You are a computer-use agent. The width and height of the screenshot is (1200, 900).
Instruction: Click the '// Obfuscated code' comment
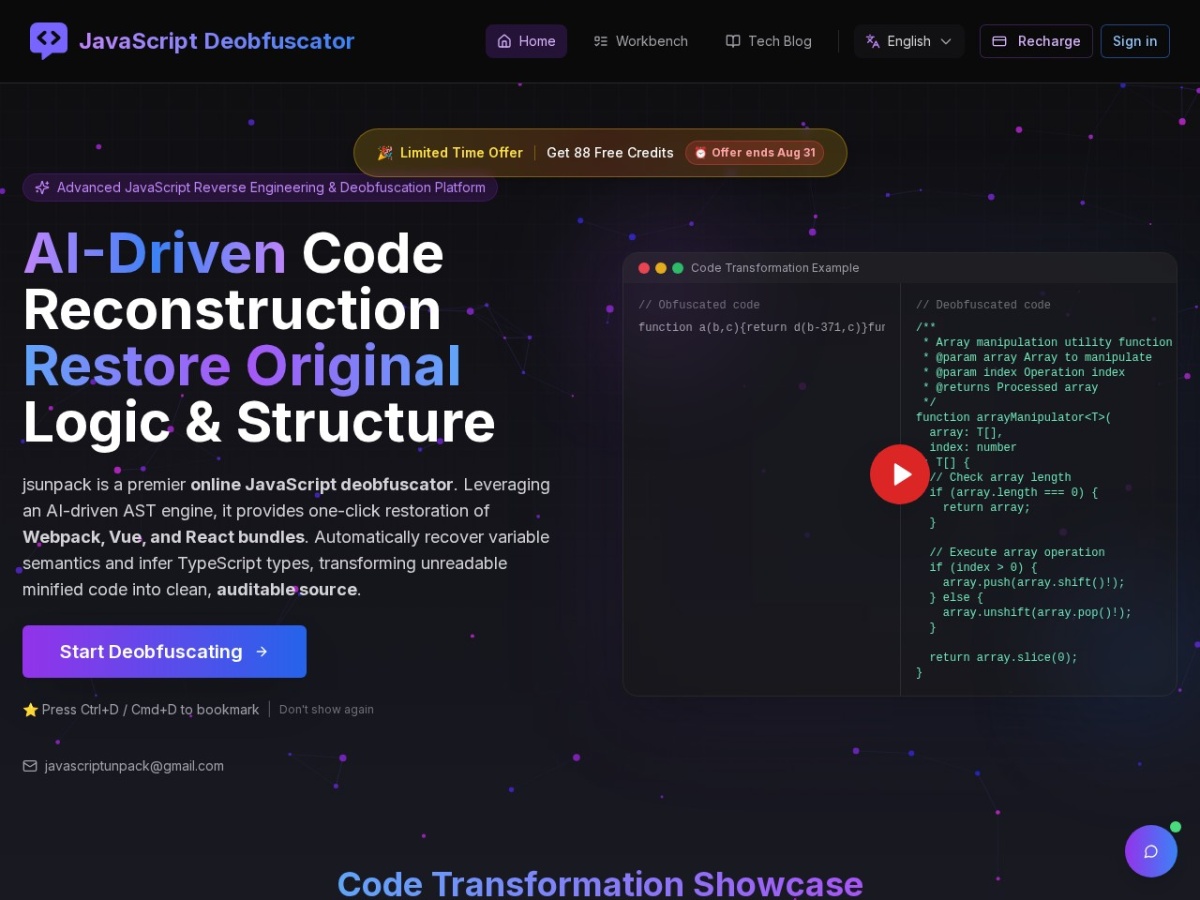click(699, 305)
